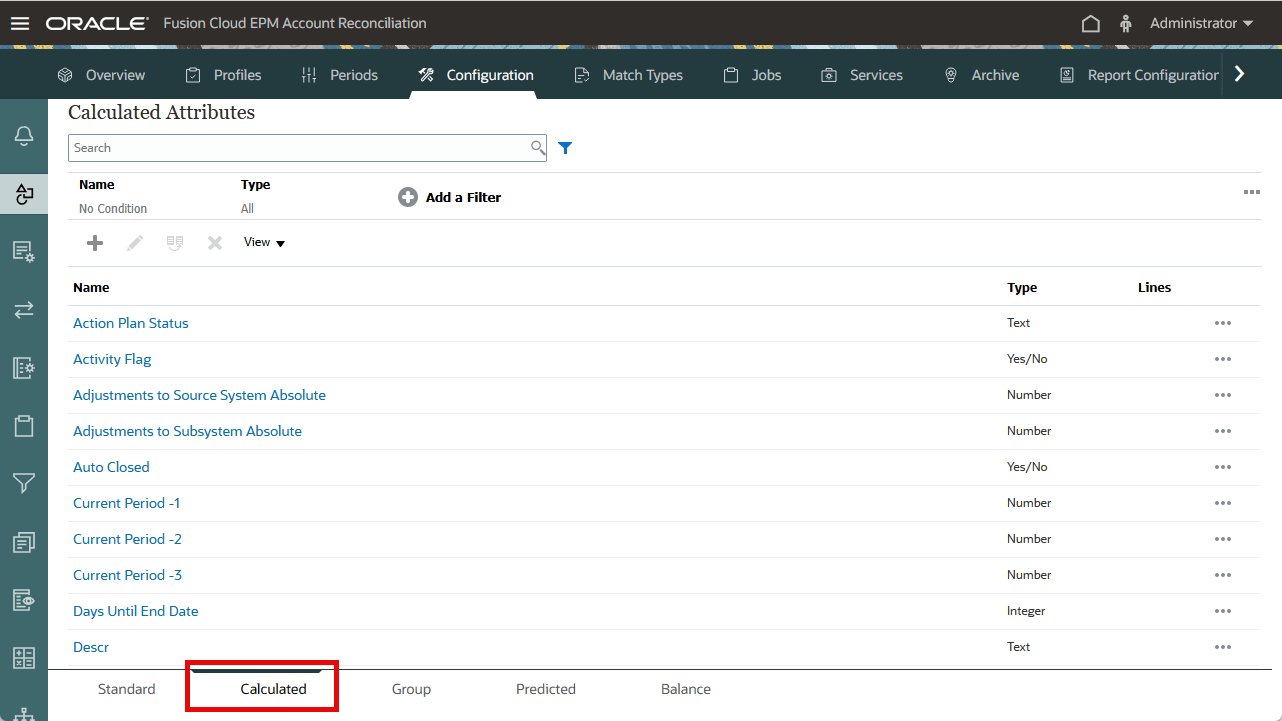Open actions ellipsis for Days Until End Date
Image resolution: width=1282 pixels, height=721 pixels.
[x=1222, y=611]
